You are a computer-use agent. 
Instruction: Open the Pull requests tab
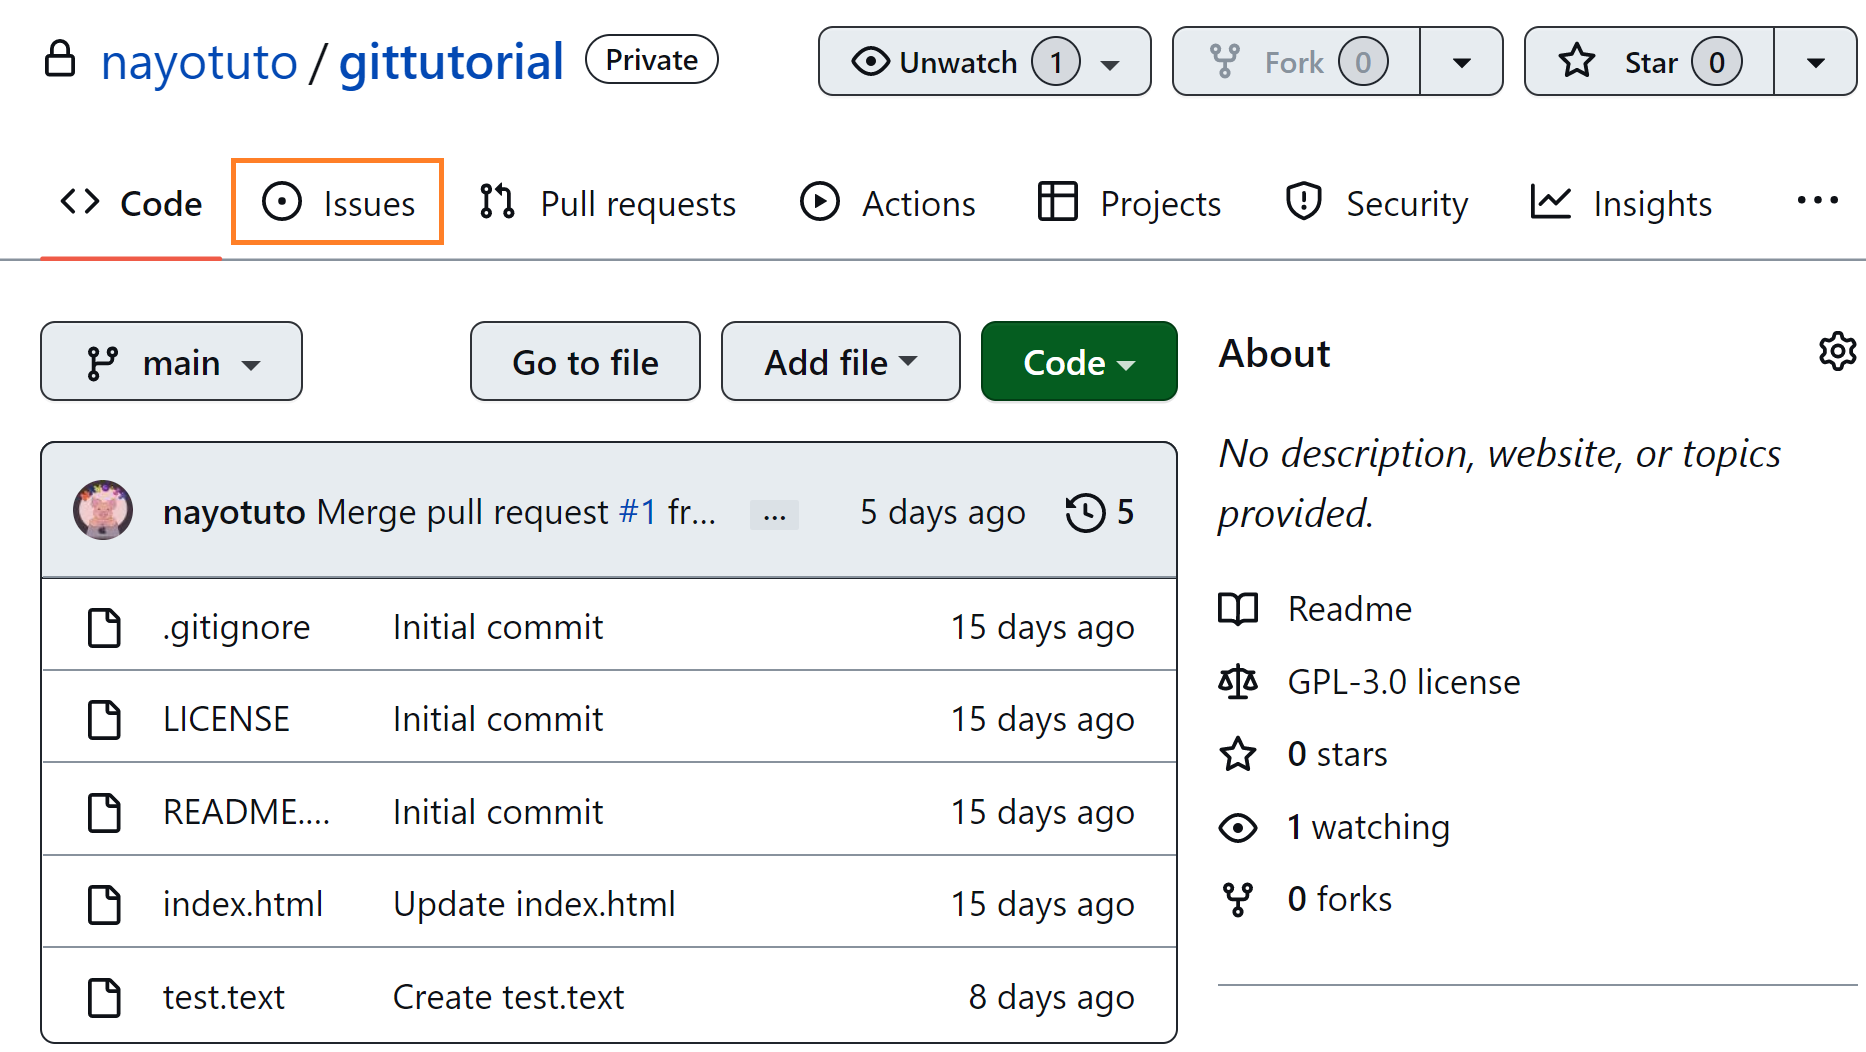[x=608, y=203]
